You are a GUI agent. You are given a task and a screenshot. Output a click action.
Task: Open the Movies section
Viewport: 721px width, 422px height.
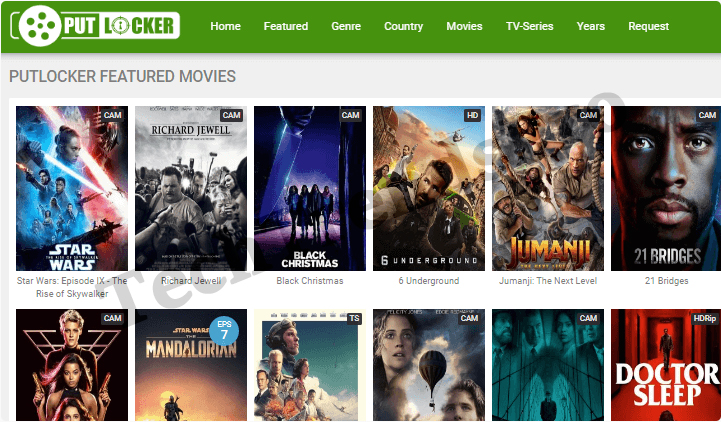[x=464, y=26]
